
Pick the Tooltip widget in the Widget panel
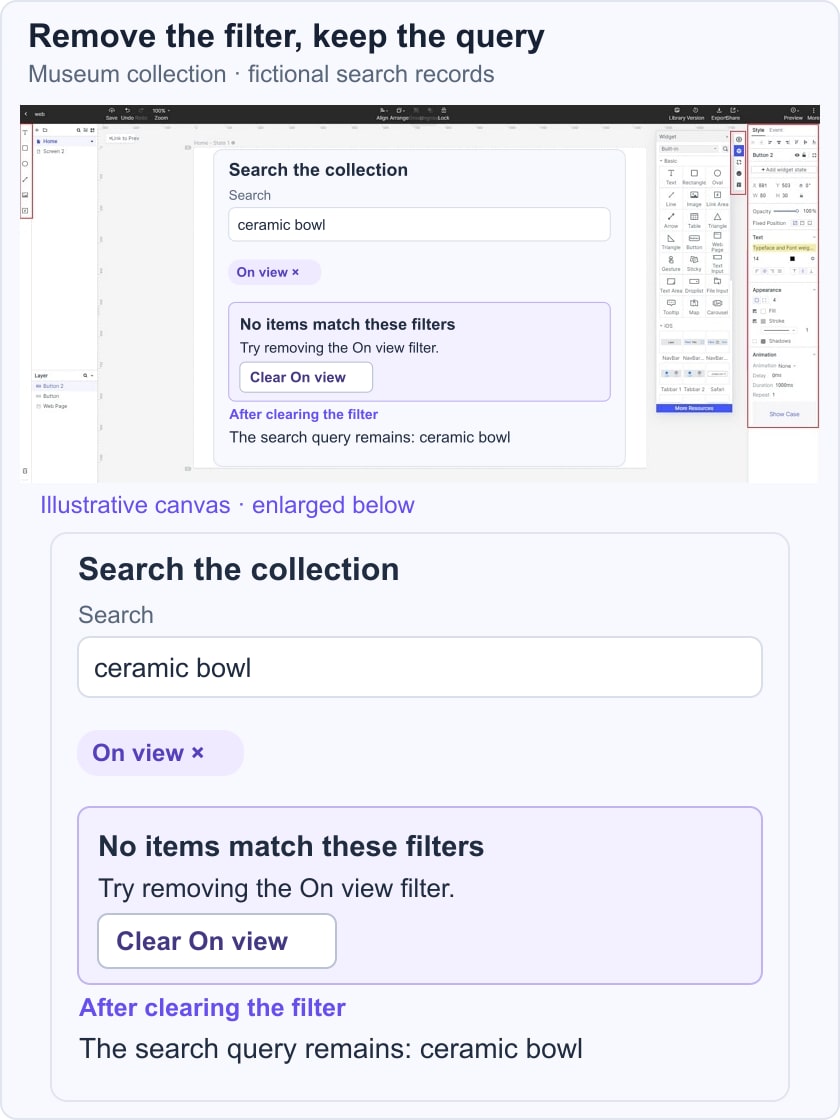pos(671,306)
